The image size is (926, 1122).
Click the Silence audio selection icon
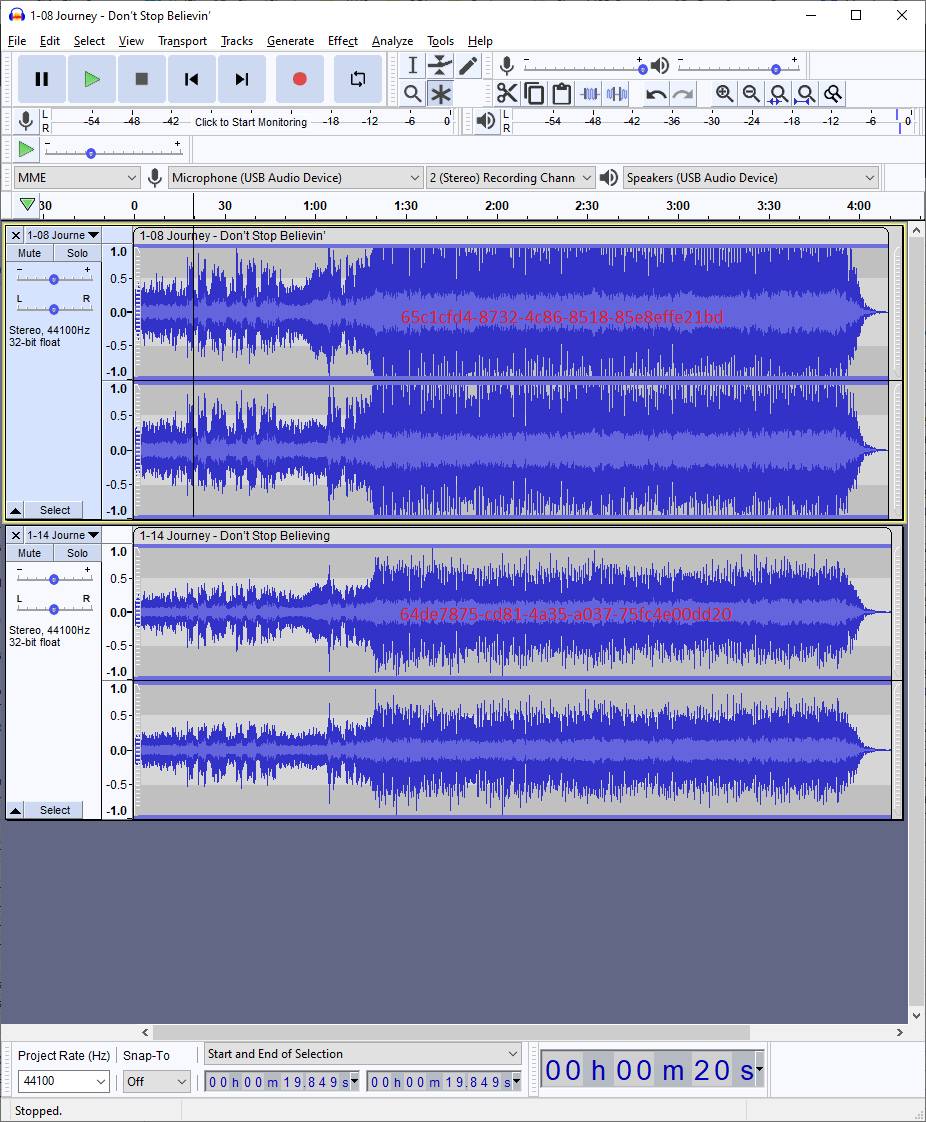tap(617, 94)
